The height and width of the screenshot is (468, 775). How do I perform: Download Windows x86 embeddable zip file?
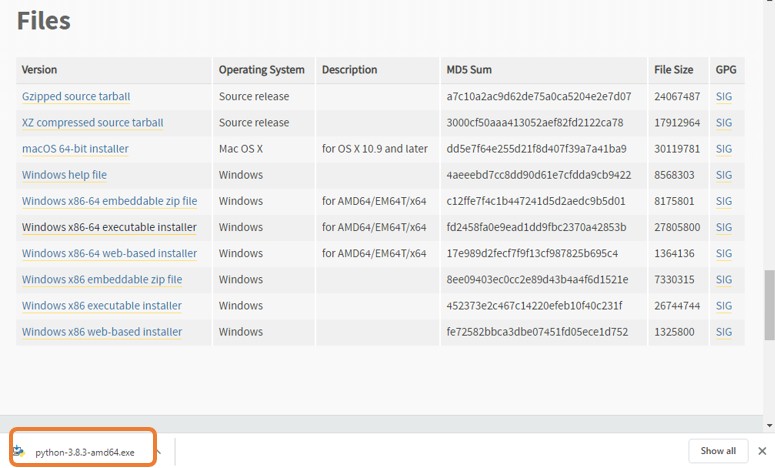pyautogui.click(x=102, y=280)
